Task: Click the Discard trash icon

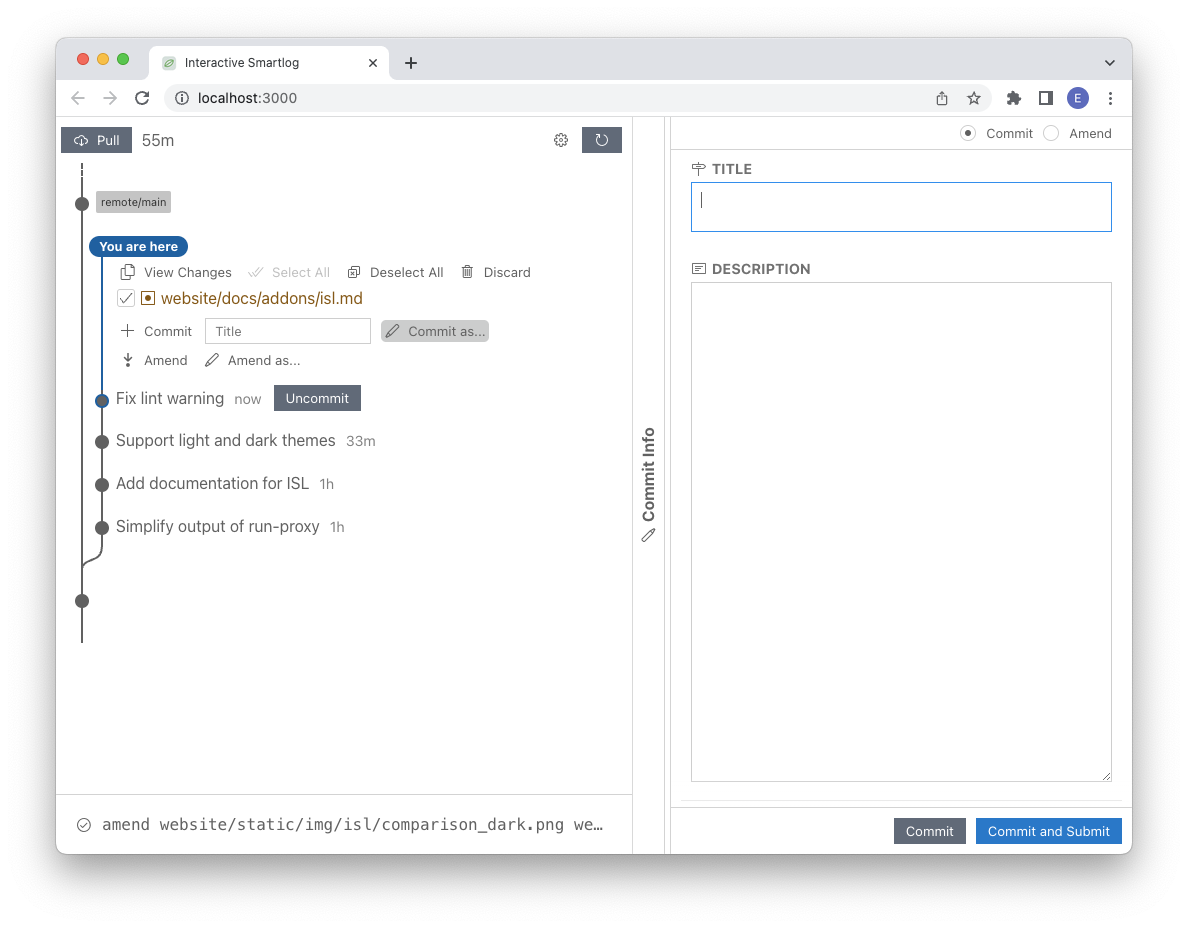Action: pos(466,271)
